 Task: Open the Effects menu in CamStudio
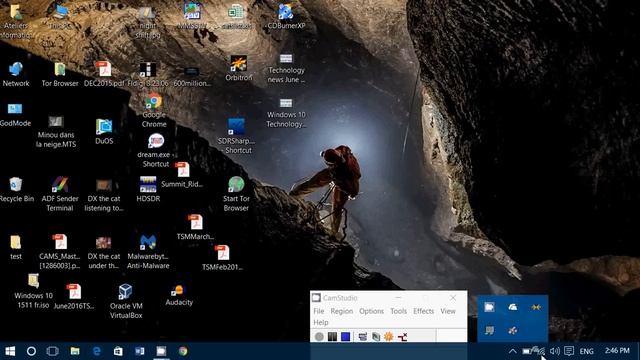pos(423,311)
